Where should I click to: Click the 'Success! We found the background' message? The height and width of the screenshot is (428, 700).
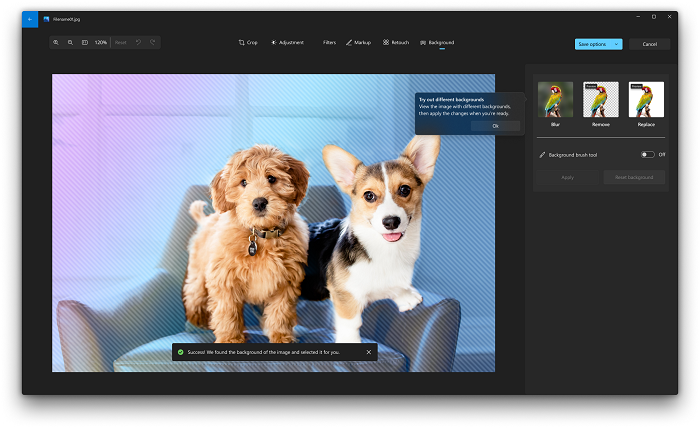(x=263, y=352)
